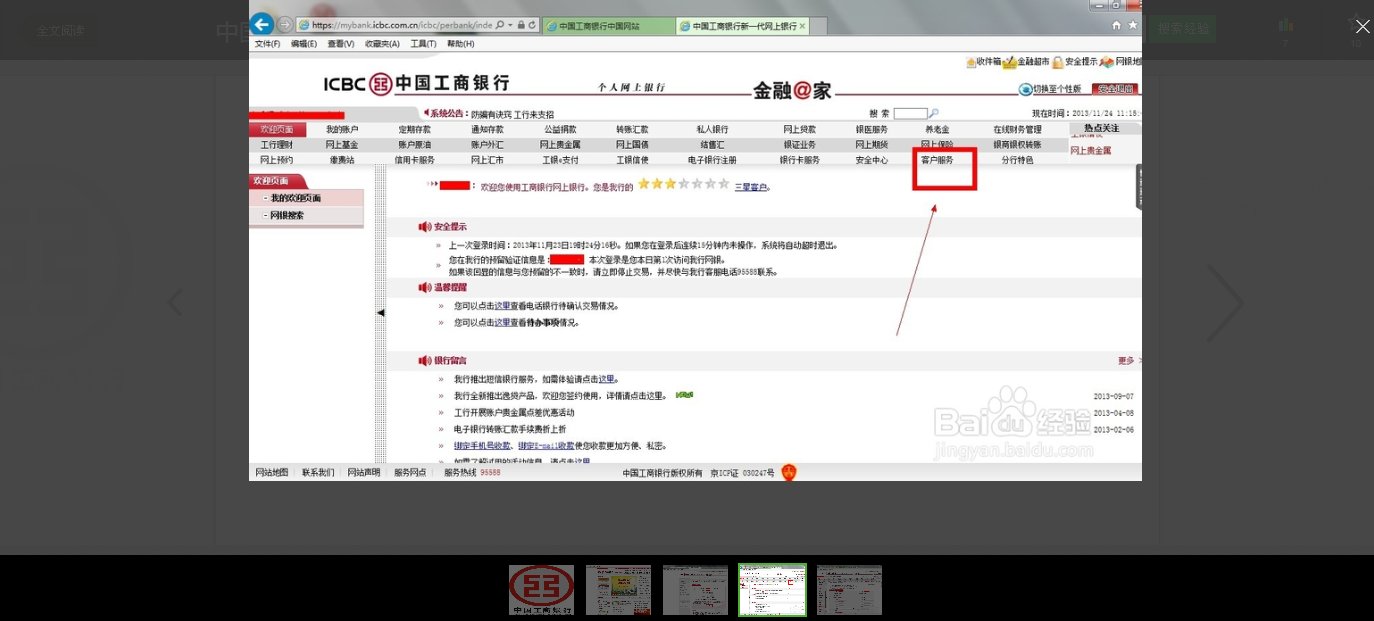
Task: Click the address bar search magnifier icon
Action: tap(498, 25)
